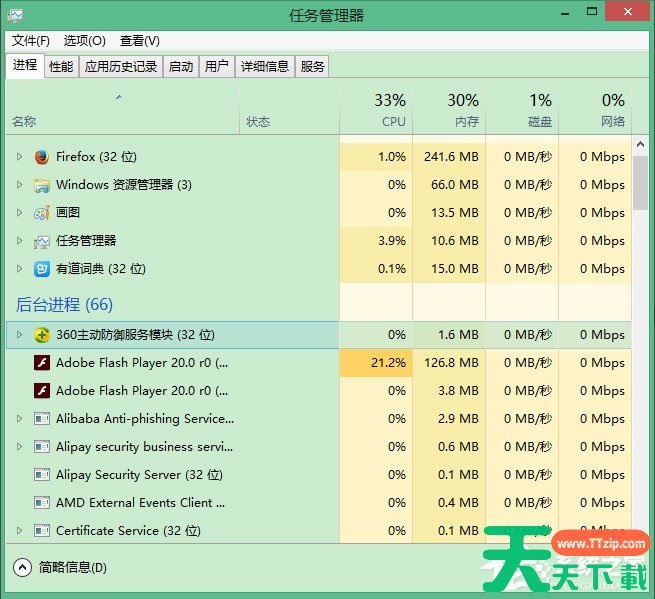Expand the Windows 资源管理器 process group
The image size is (655, 599).
click(x=18, y=185)
